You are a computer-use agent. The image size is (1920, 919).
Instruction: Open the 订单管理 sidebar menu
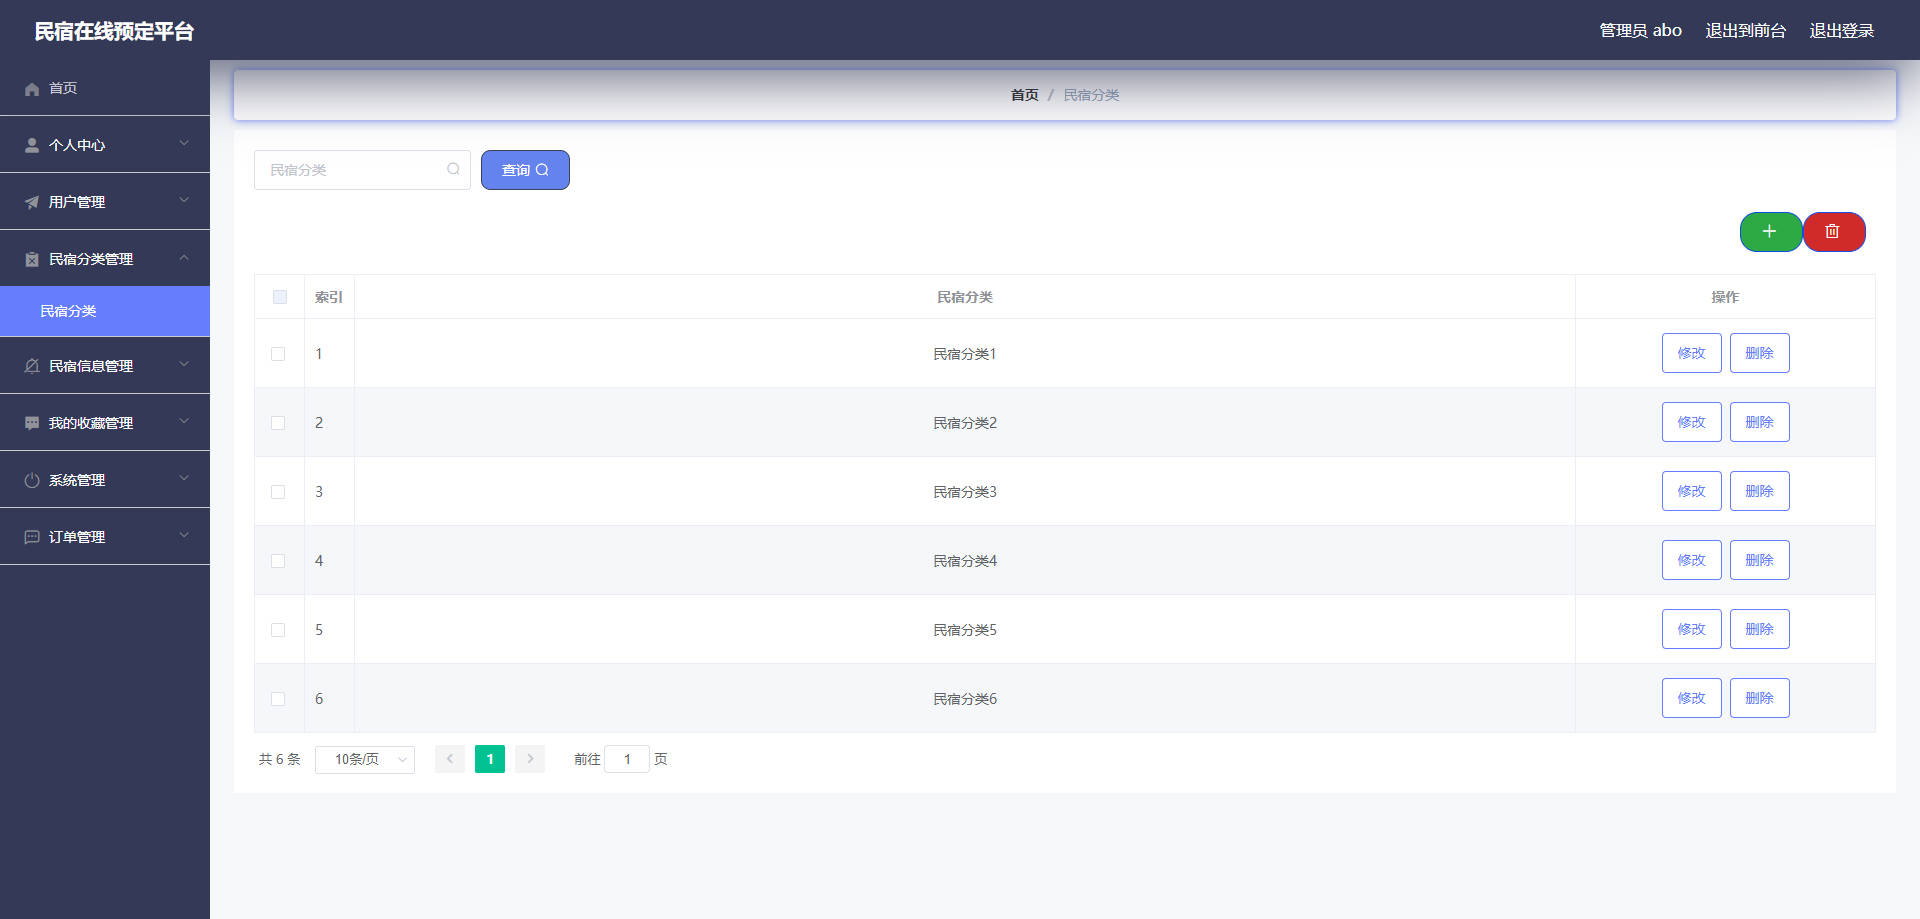pyautogui.click(x=105, y=537)
